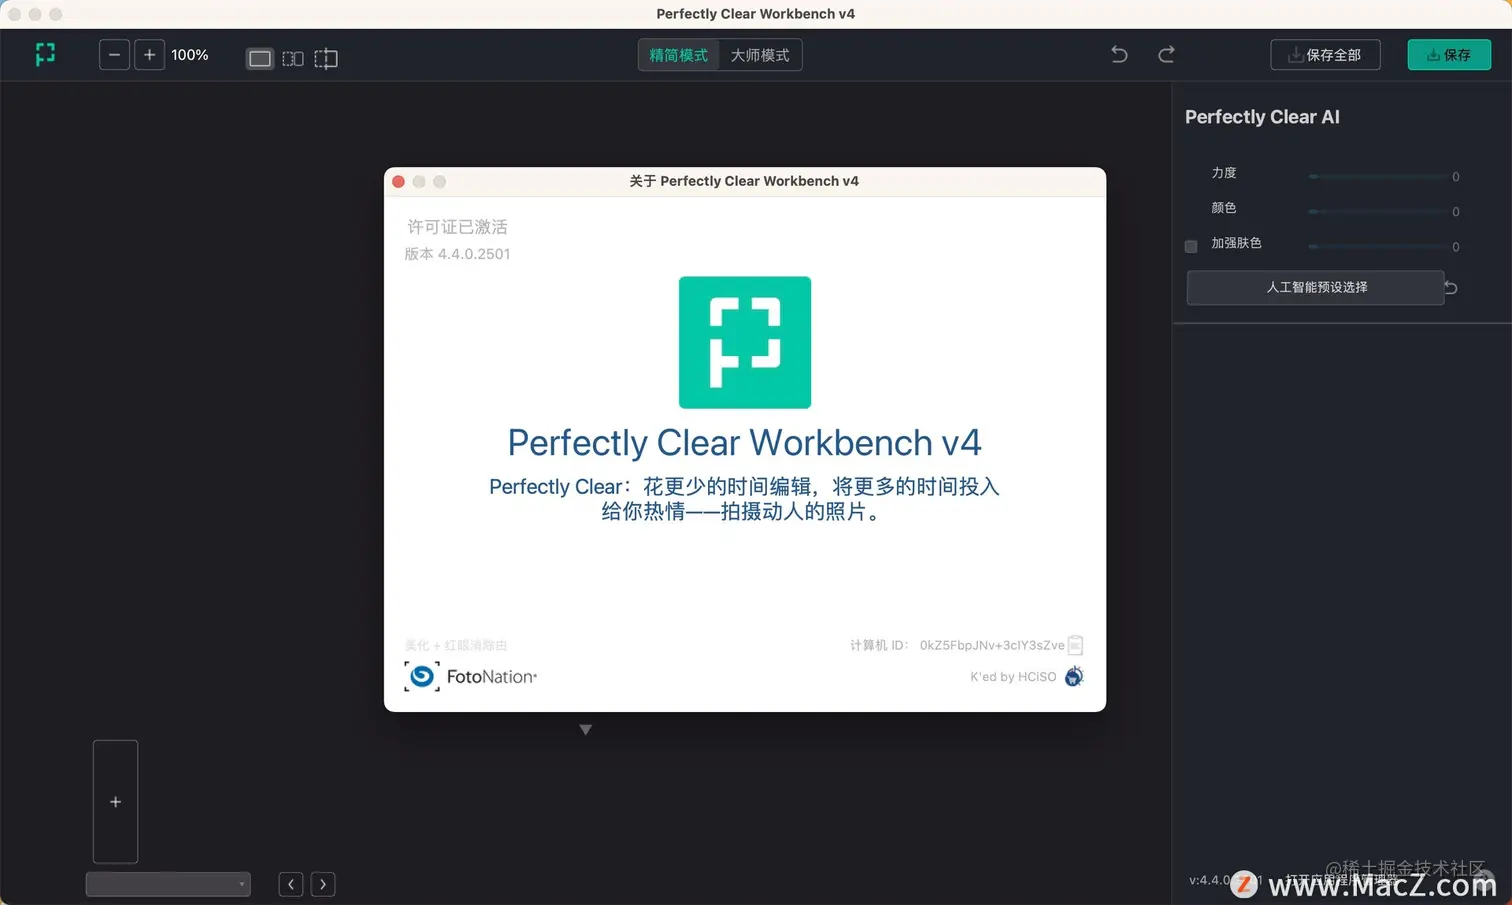
Task: Go to the next image
Action: (323, 884)
